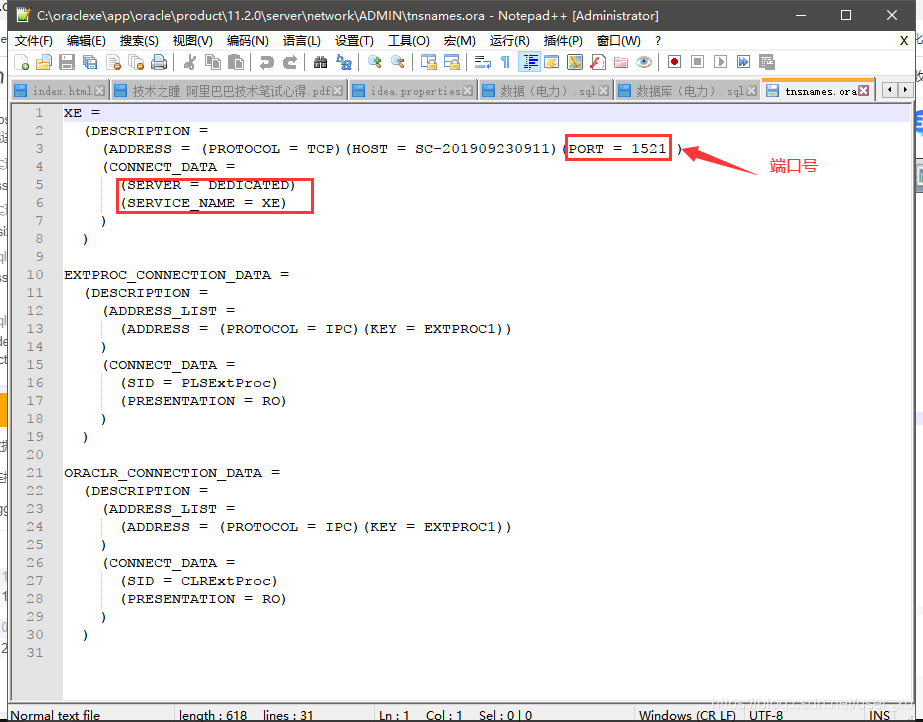Start macro recording with red dot

pos(675,62)
